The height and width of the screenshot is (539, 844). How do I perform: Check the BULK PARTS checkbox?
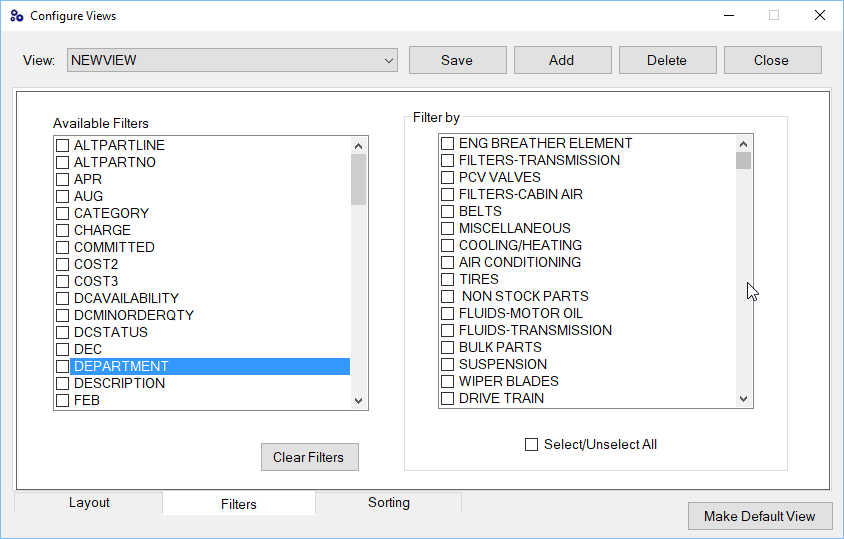click(447, 347)
